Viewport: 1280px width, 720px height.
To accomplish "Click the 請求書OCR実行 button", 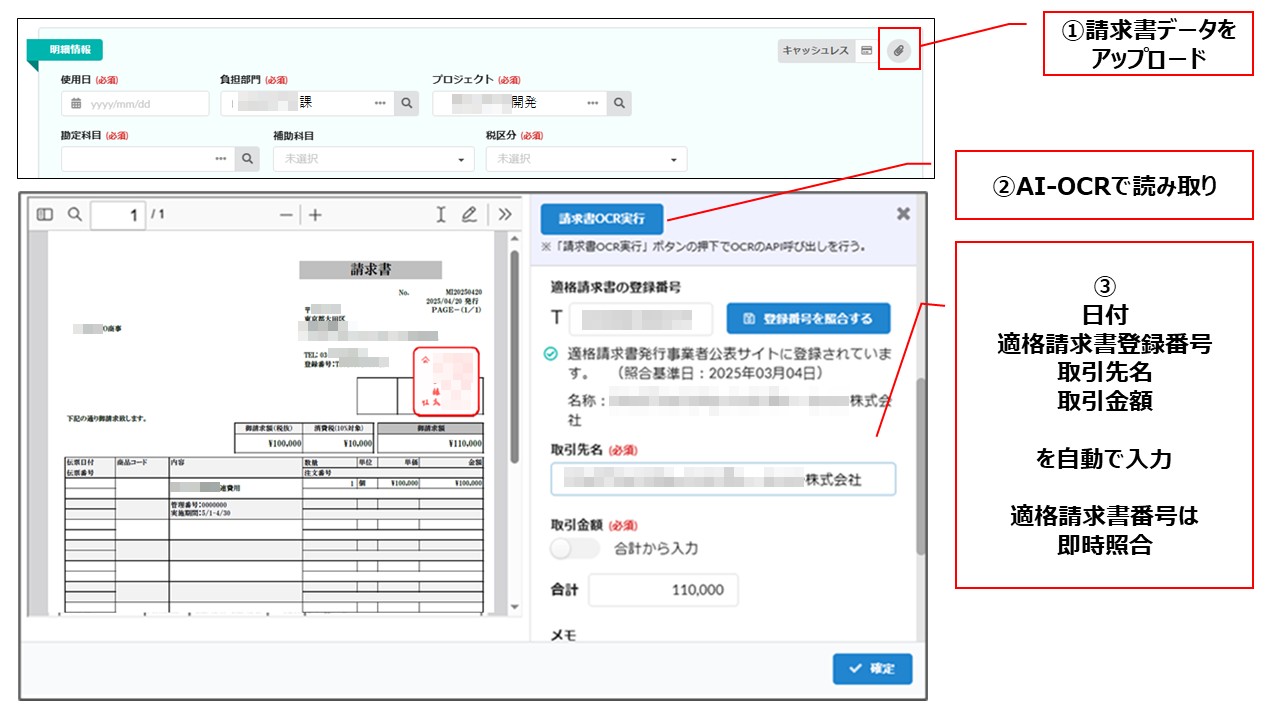I will pyautogui.click(x=601, y=218).
